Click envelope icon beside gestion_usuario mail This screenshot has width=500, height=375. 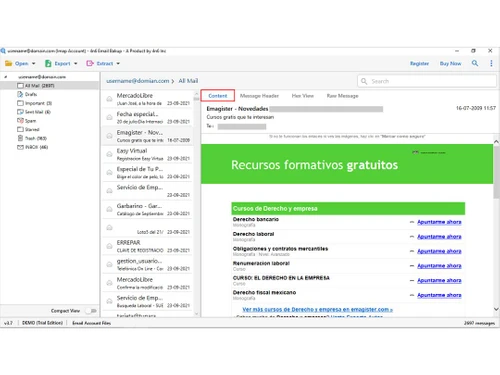(109, 265)
